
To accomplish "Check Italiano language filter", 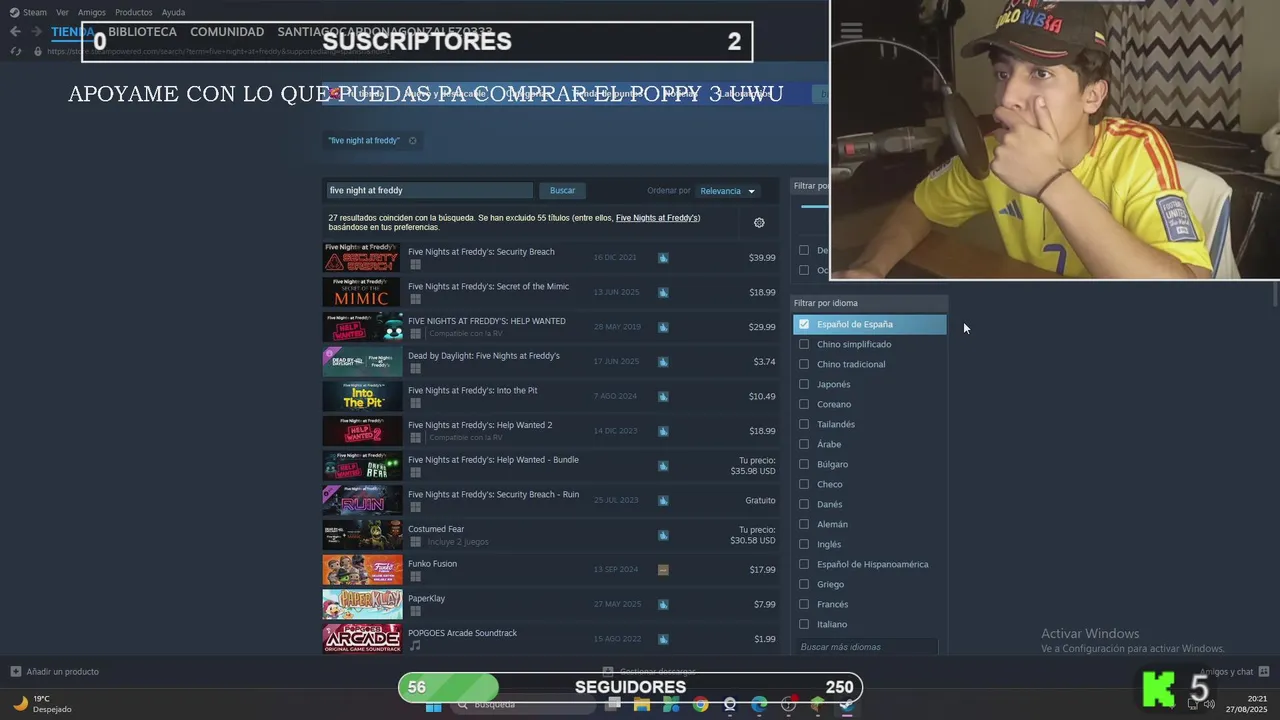I will click(804, 624).
